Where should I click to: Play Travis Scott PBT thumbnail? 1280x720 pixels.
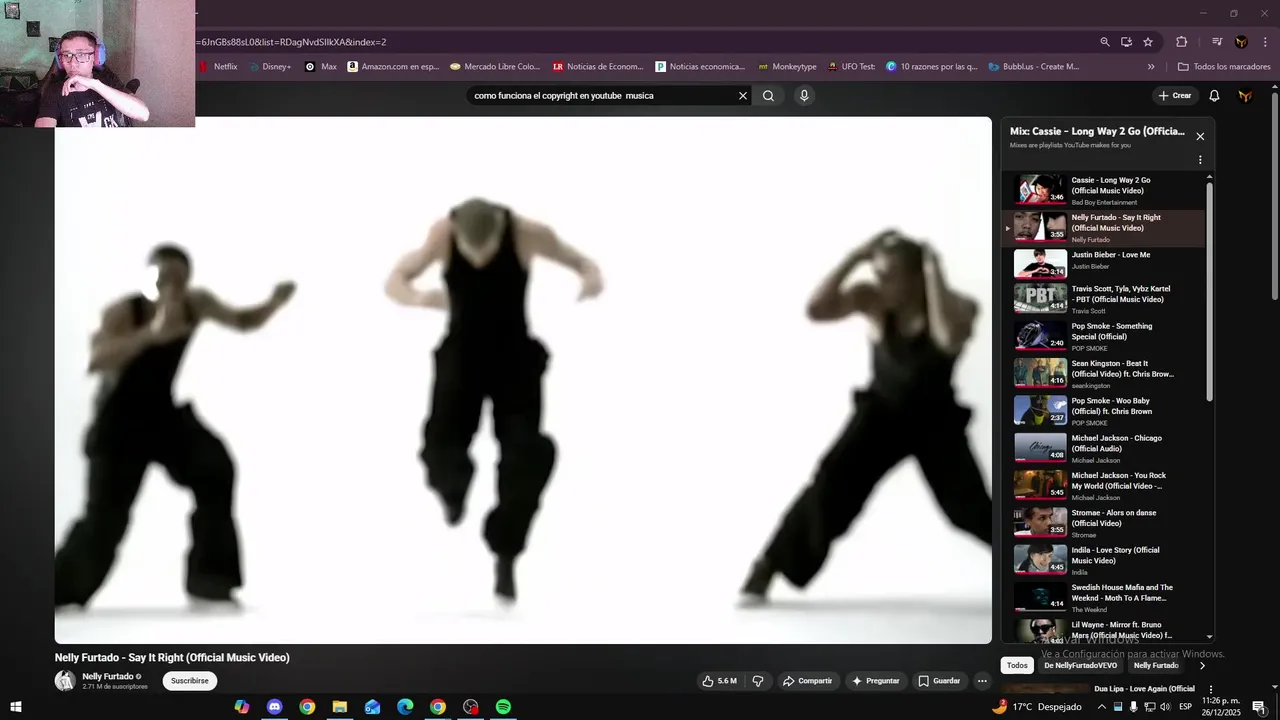[x=1041, y=298]
